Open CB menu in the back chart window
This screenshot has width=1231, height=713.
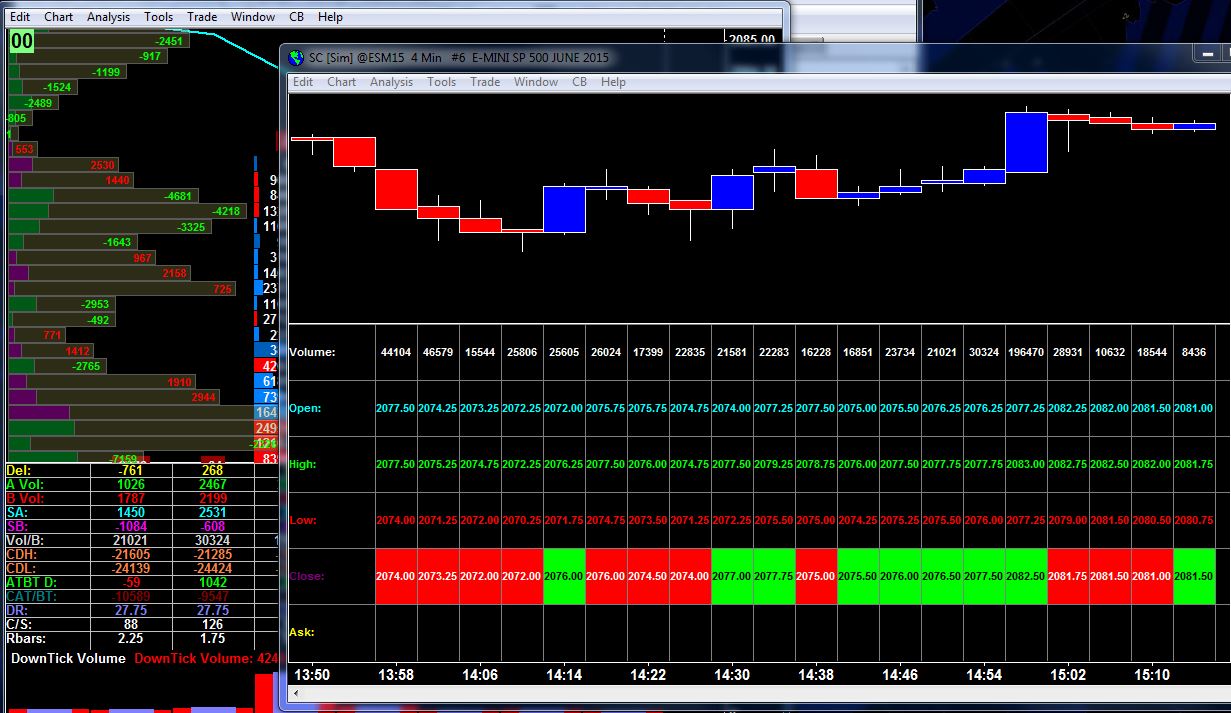pyautogui.click(x=296, y=17)
